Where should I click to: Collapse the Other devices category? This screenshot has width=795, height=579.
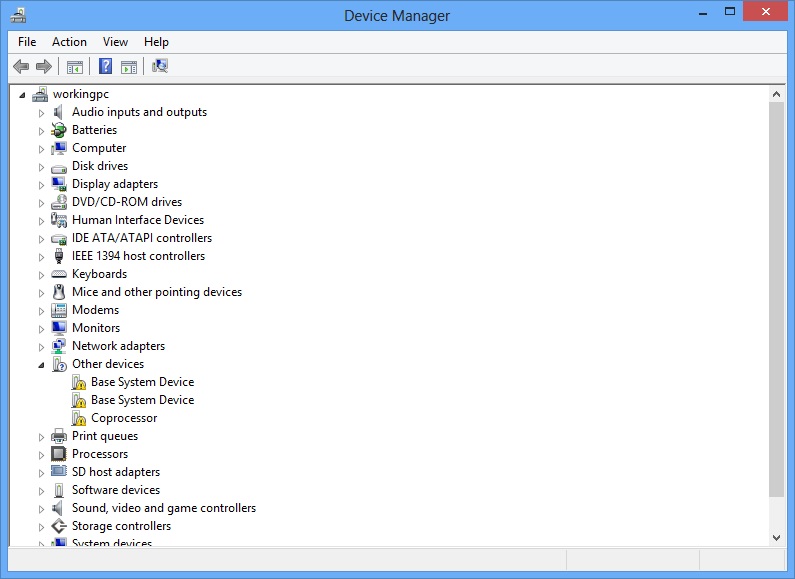pos(42,365)
